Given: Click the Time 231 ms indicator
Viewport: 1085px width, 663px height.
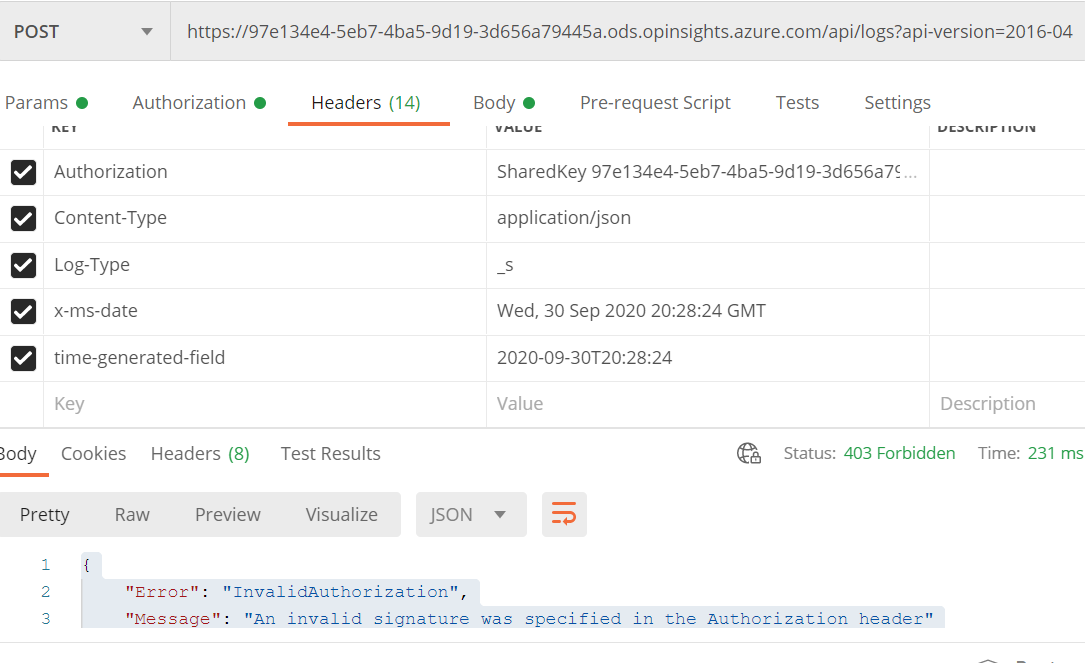Looking at the screenshot, I should coord(1048,453).
